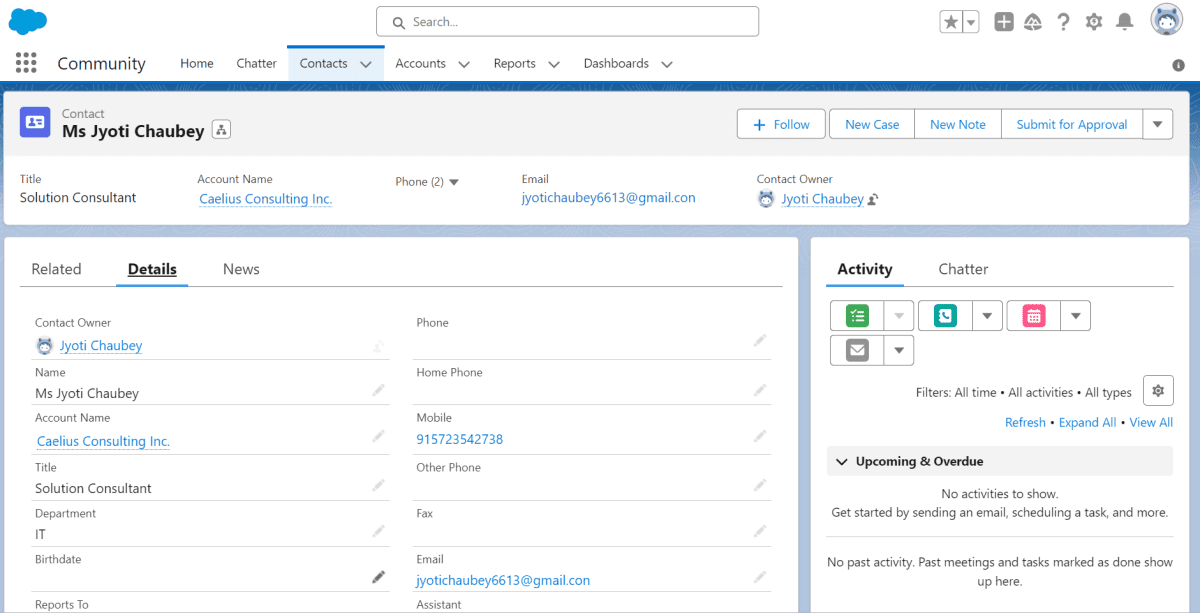Viewport: 1200px width, 613px height.
Task: Edit the Phone field pencil icon
Action: 760,341
